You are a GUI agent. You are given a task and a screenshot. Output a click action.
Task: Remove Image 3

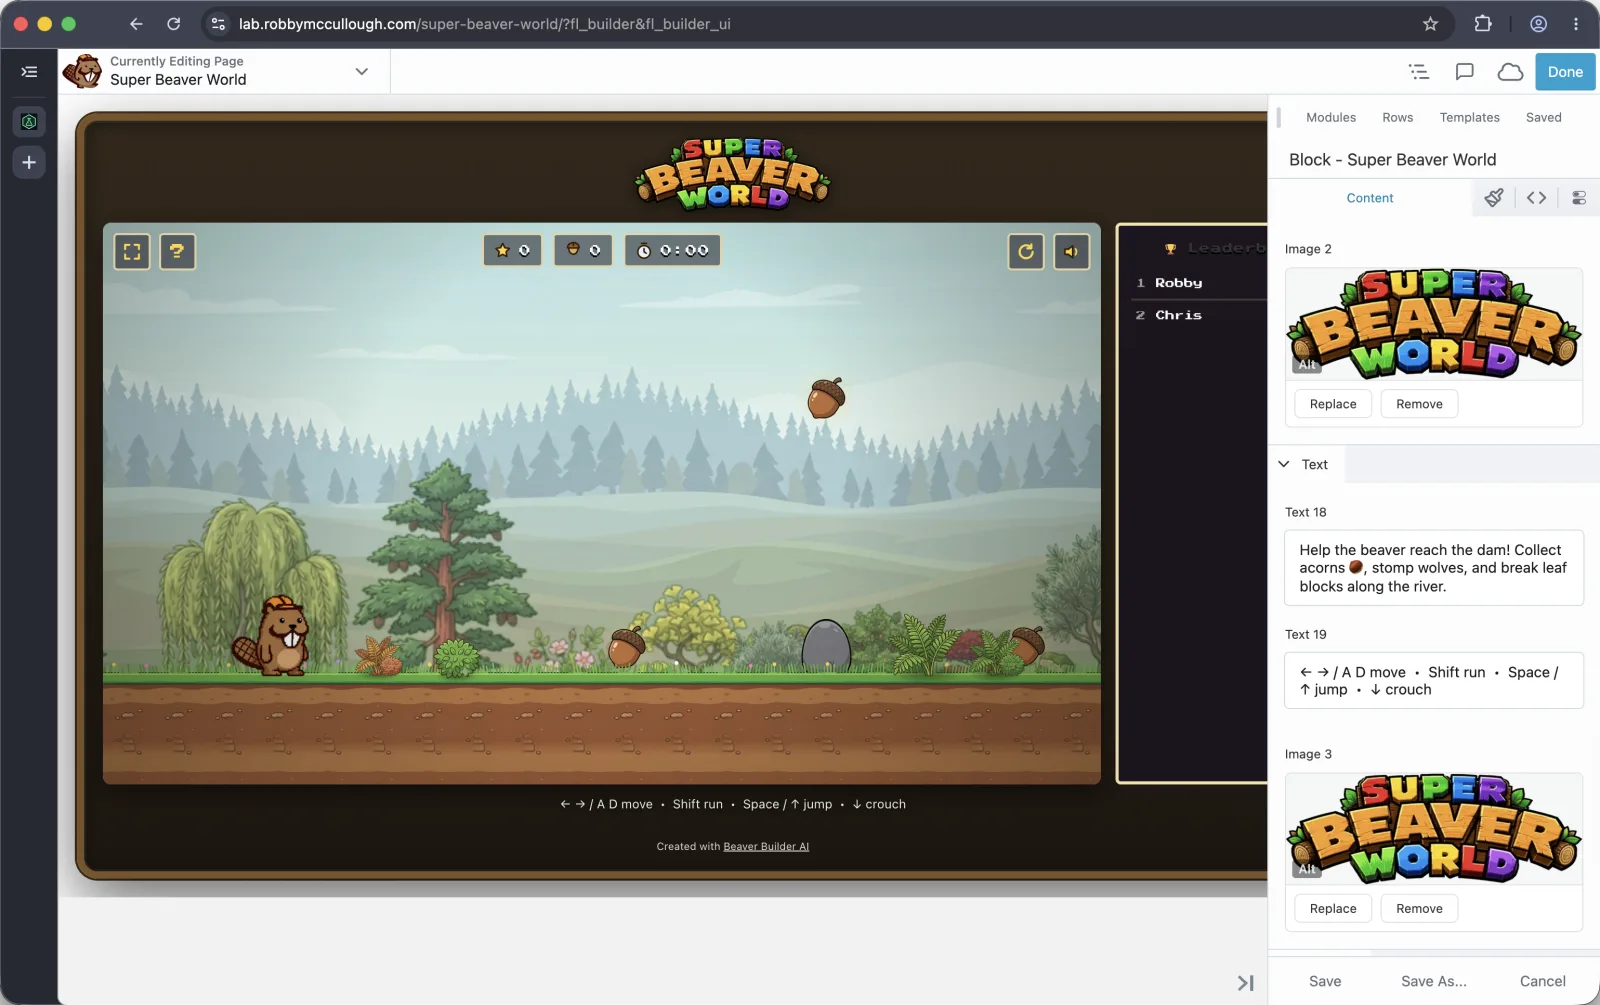click(1419, 908)
